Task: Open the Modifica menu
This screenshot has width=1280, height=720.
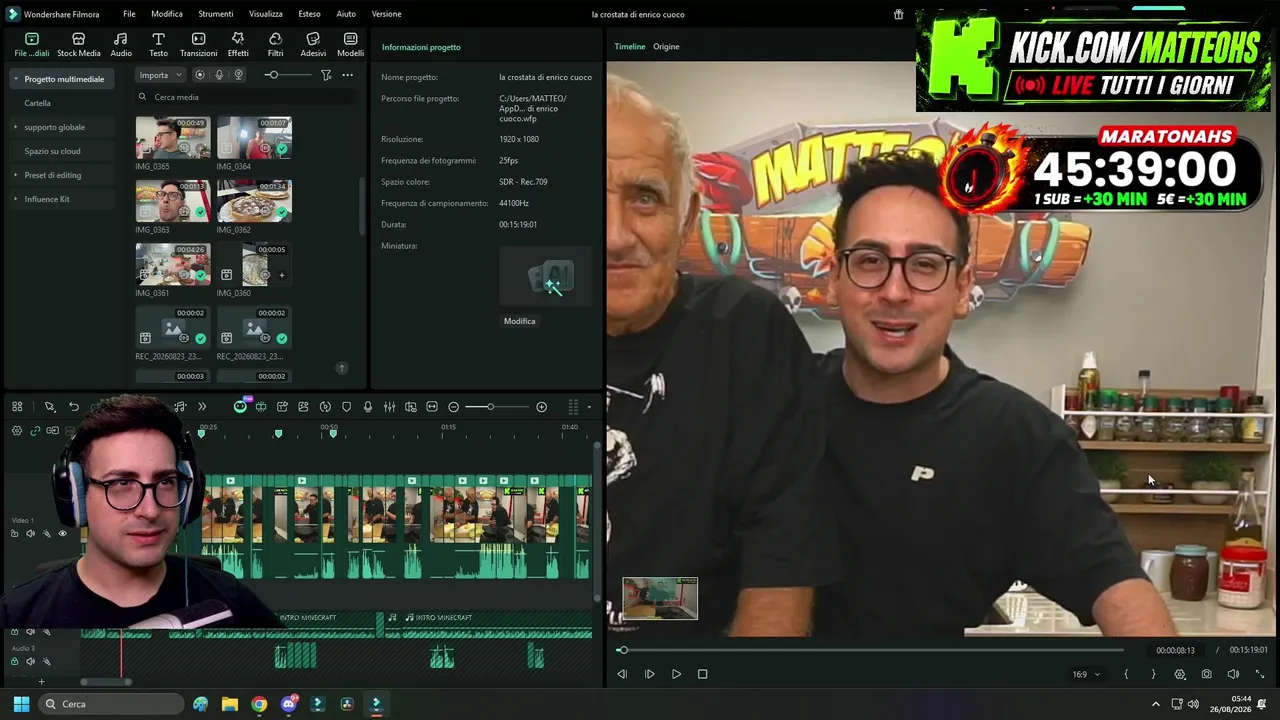Action: click(167, 14)
